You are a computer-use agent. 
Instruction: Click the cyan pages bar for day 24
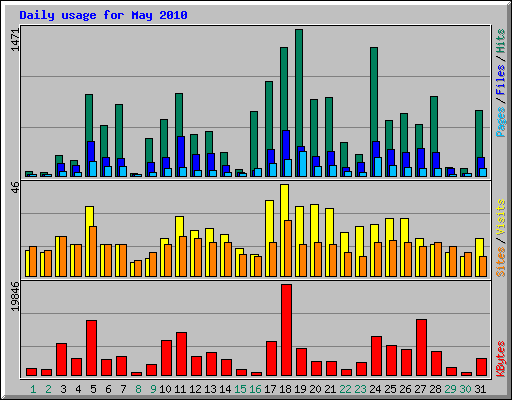pos(378,167)
